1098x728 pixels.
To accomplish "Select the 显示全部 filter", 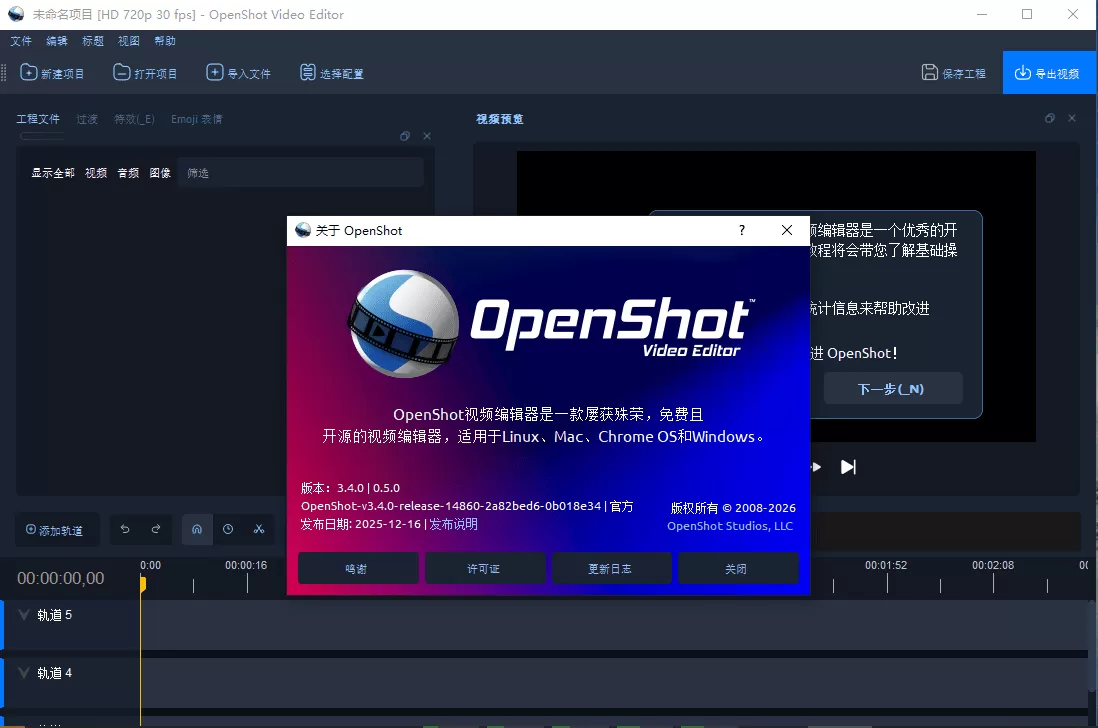I will point(53,173).
